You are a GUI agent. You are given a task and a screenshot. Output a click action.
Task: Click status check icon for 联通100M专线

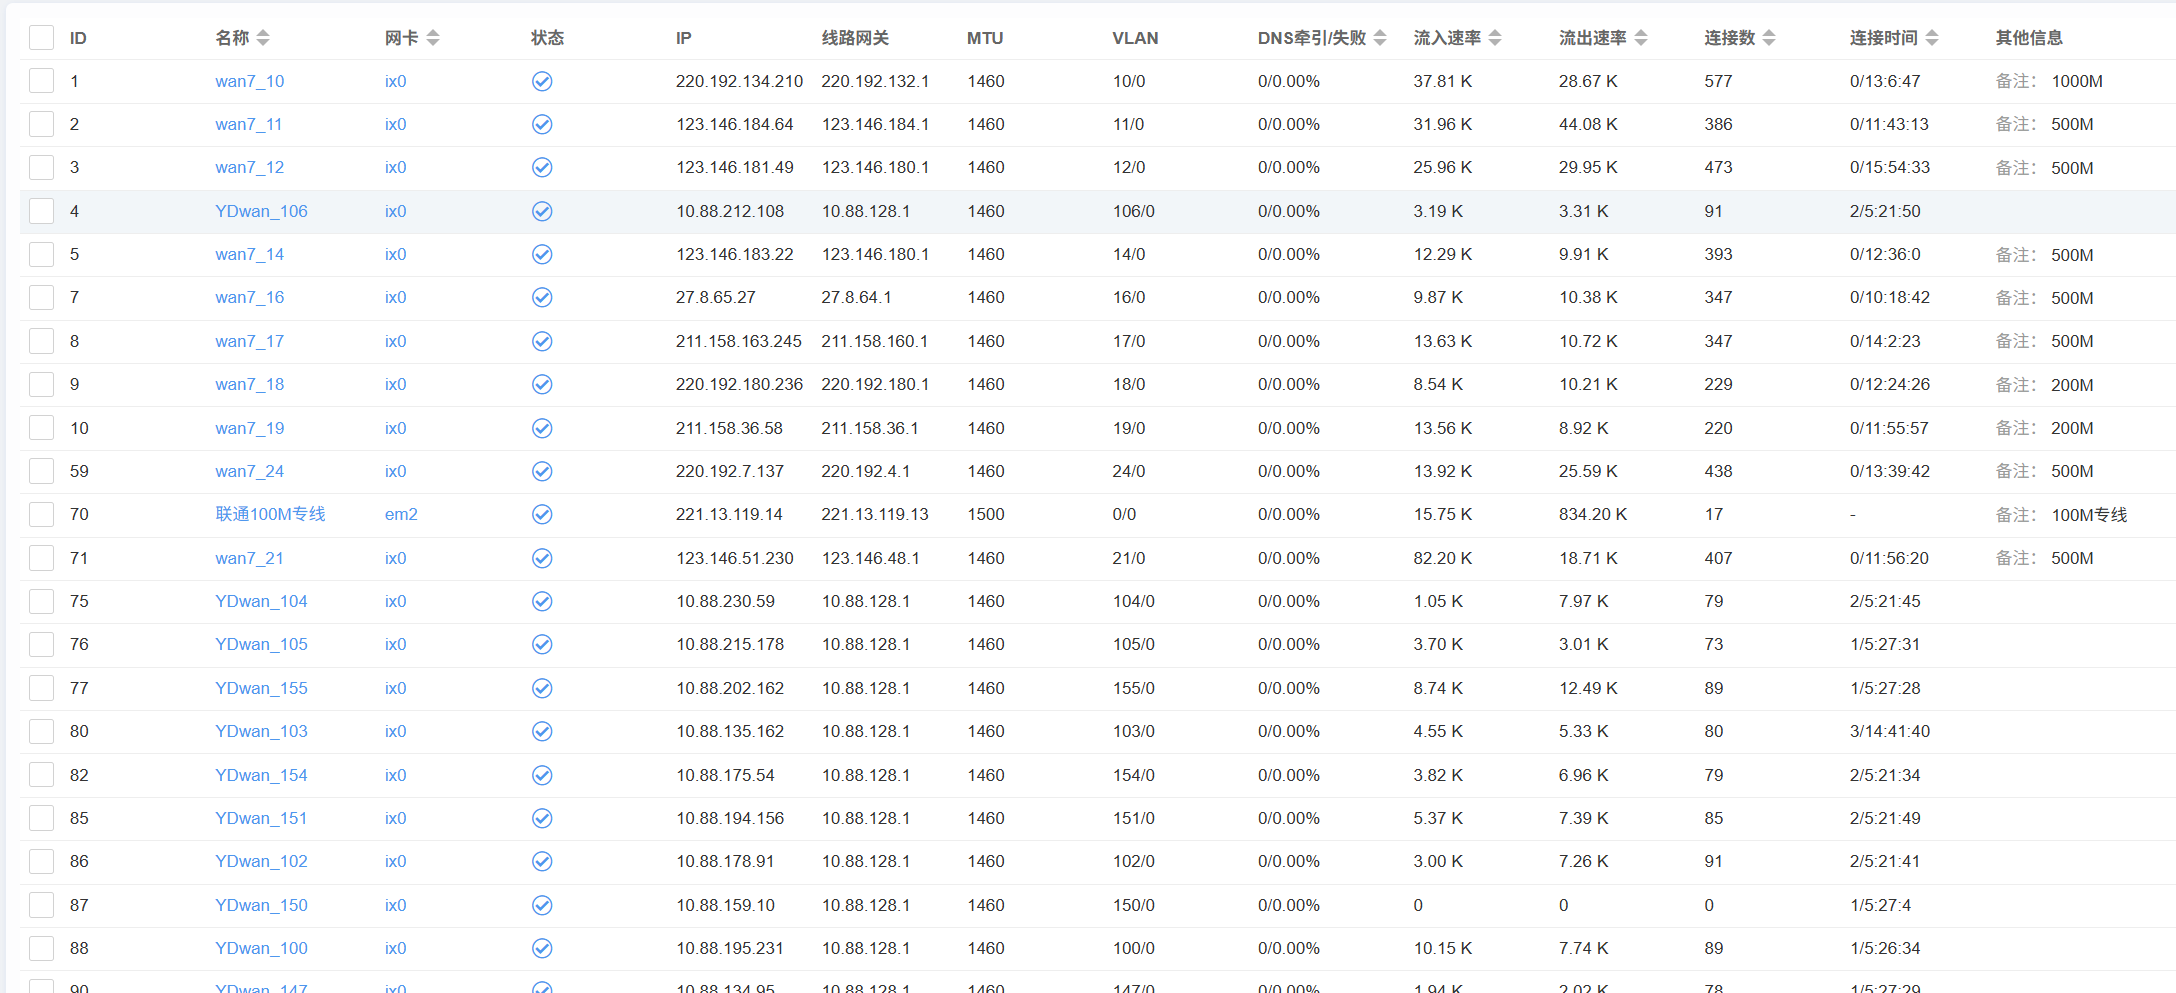coord(542,514)
